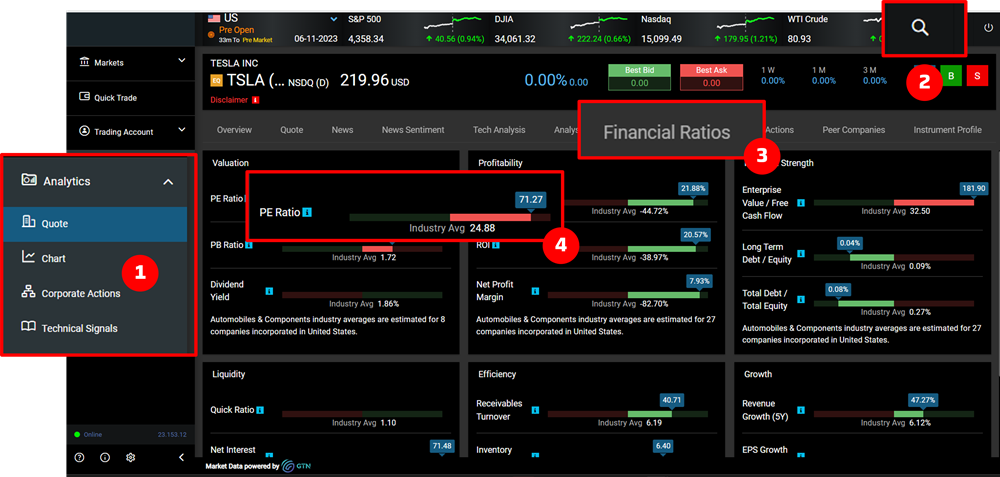Viewport: 1000px width, 477px height.
Task: Click the circled info icon beside settings gear
Action: (x=105, y=457)
